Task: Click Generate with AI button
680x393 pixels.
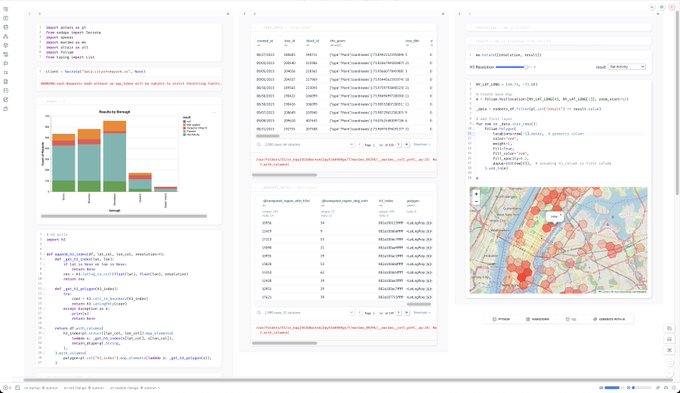Action: (x=609, y=319)
